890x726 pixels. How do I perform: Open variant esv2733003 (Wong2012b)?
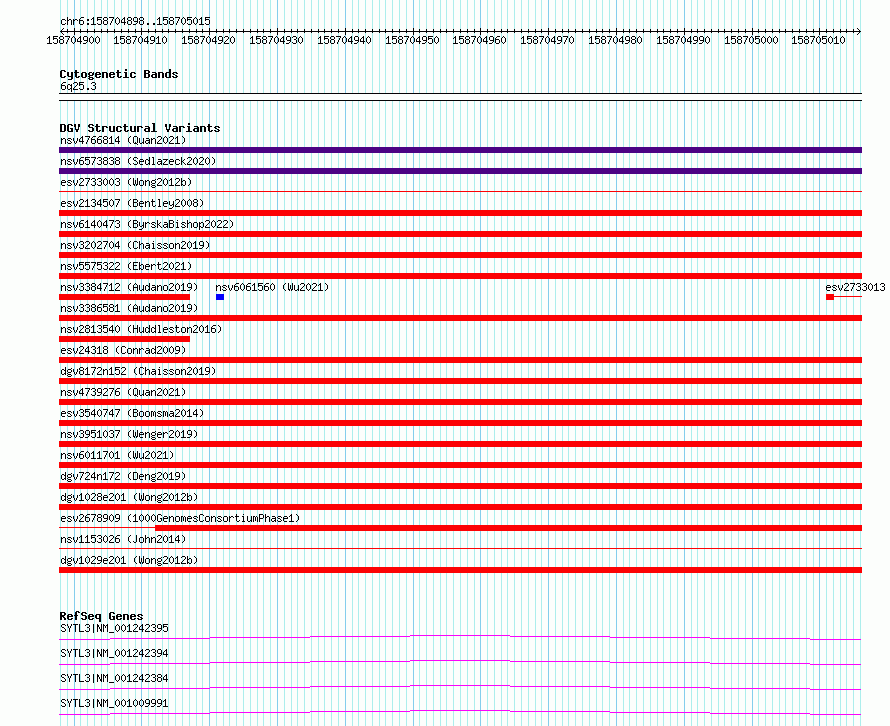coord(126,182)
